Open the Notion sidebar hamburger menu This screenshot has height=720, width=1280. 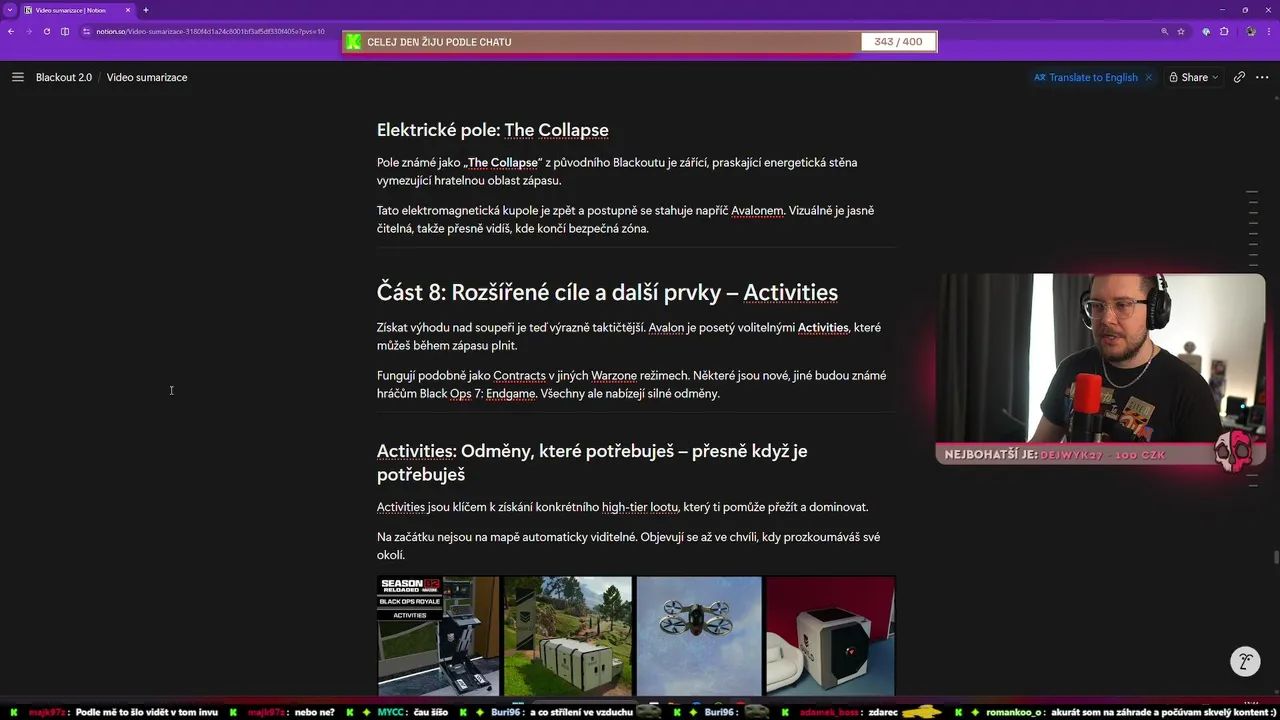tap(17, 77)
